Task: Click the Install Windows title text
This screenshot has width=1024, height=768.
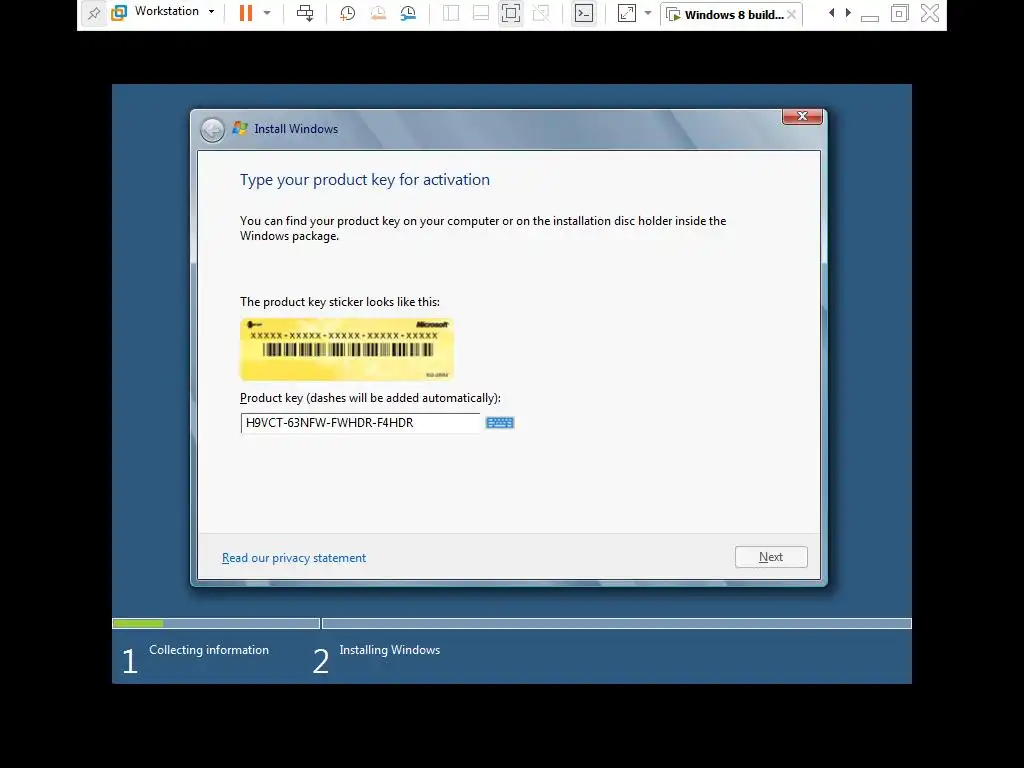Action: (x=296, y=129)
